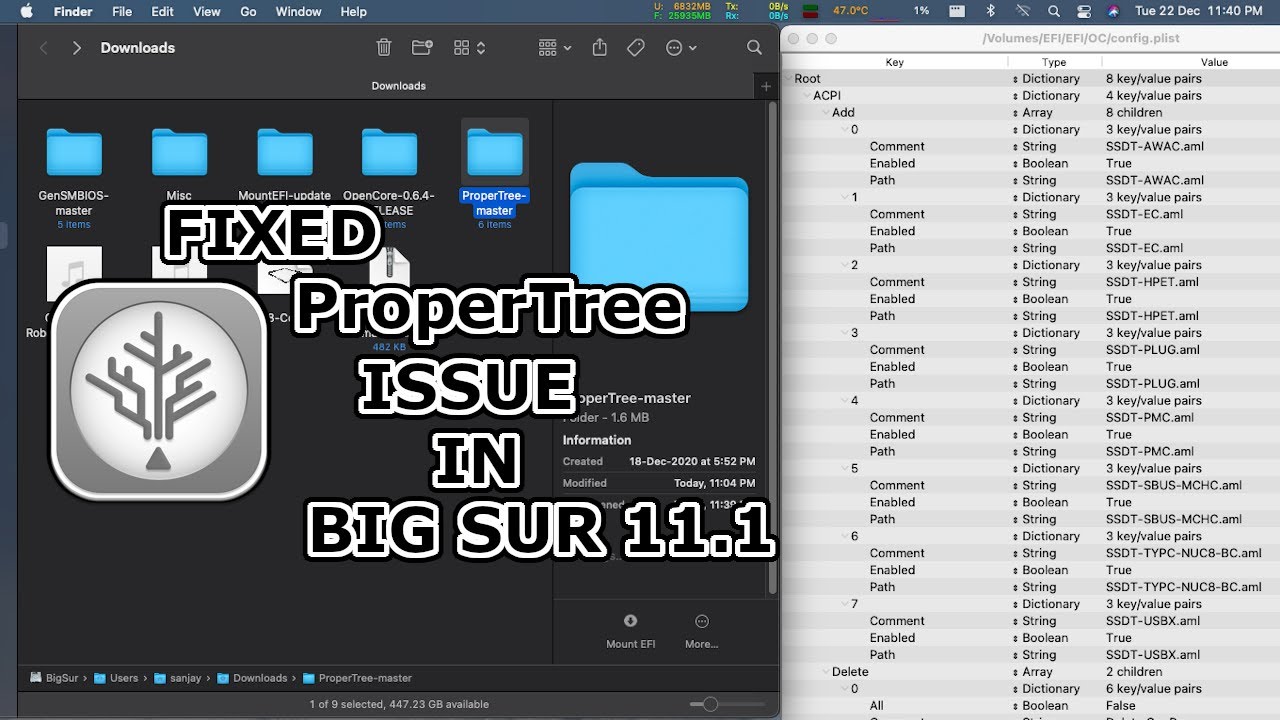Open the File menu
Viewport: 1280px width, 720px height.
tap(122, 11)
